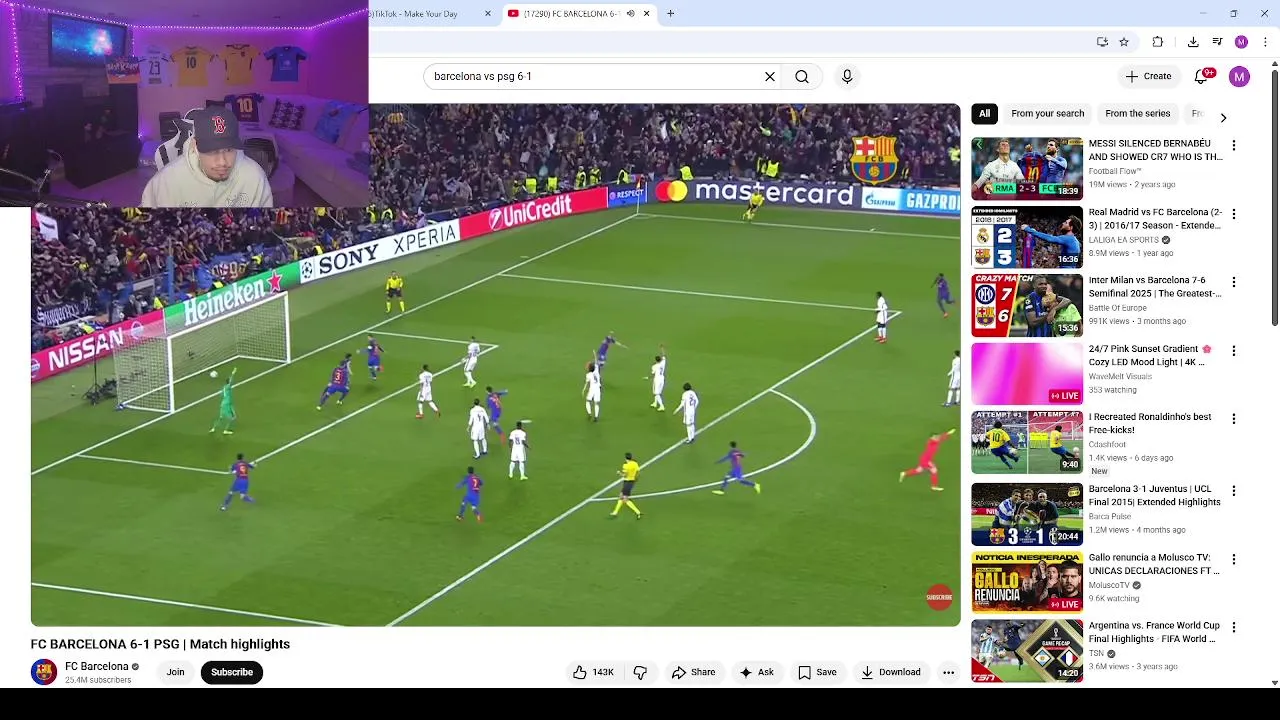
Task: Open options for Pink Sunset Gradient video
Action: point(1233,351)
